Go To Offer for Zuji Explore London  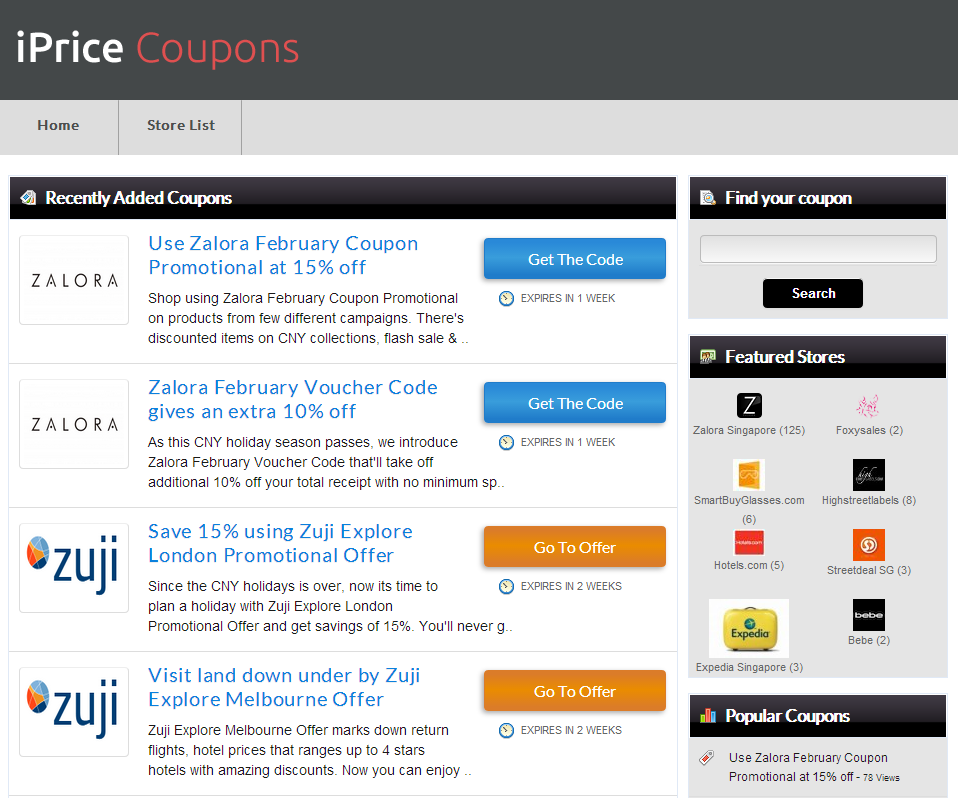tap(575, 547)
